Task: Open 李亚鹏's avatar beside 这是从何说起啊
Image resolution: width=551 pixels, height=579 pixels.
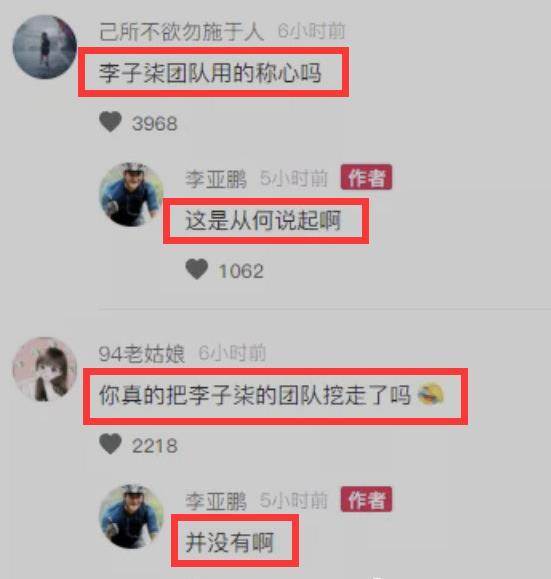Action: coord(132,194)
